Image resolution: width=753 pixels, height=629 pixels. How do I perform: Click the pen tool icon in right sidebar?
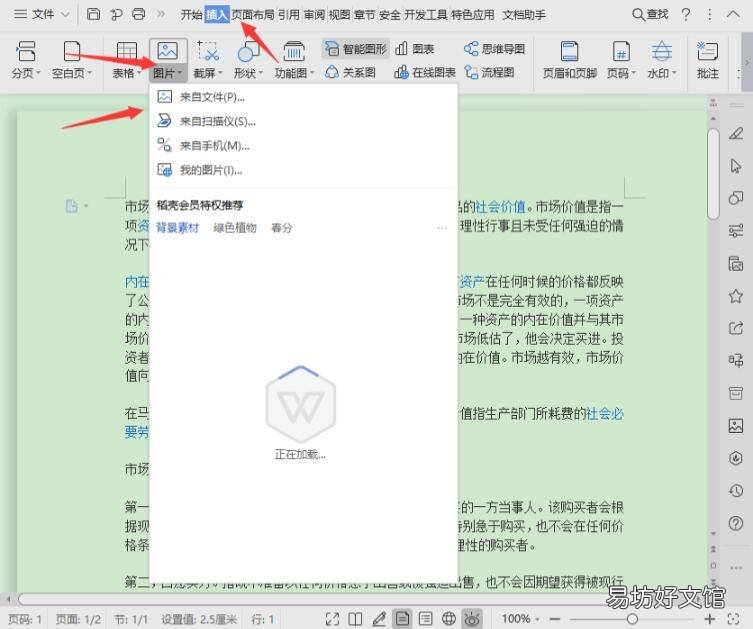point(735,133)
